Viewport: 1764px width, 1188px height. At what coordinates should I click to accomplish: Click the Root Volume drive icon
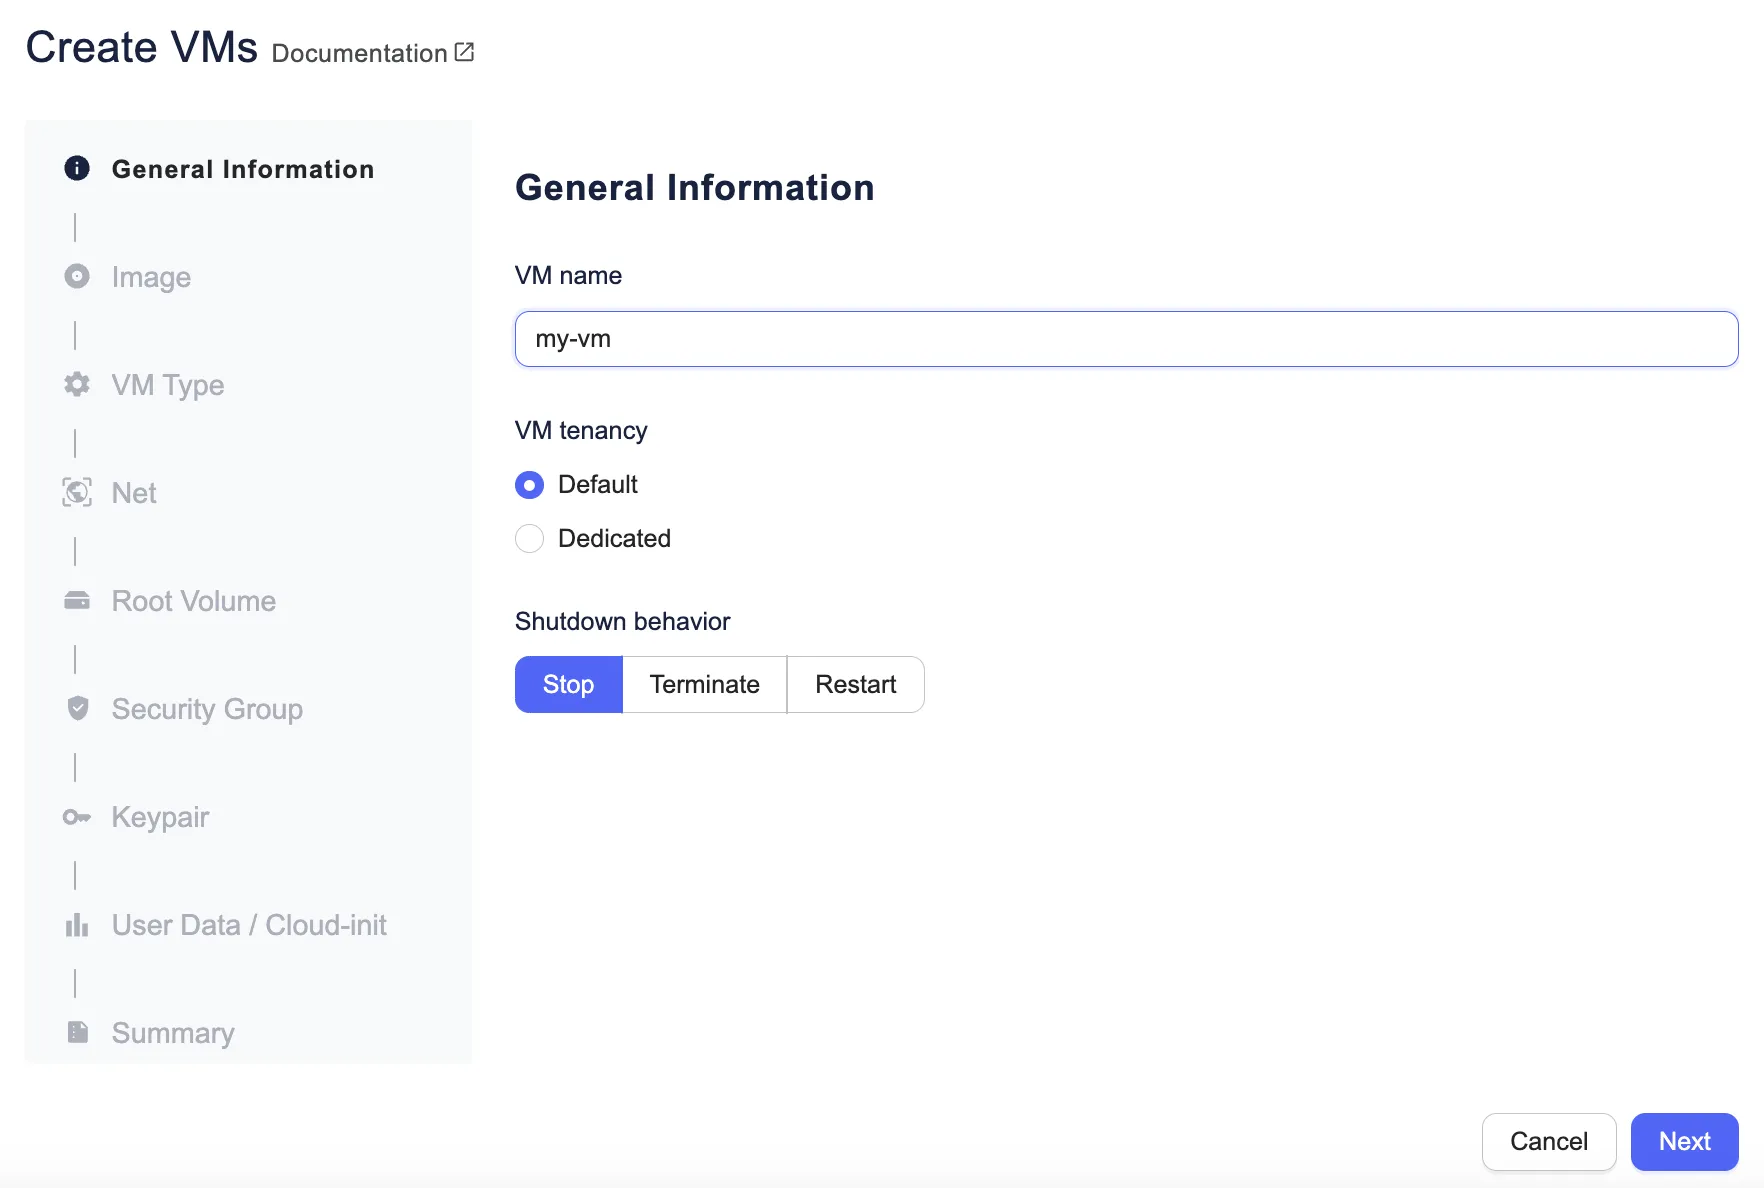77,600
